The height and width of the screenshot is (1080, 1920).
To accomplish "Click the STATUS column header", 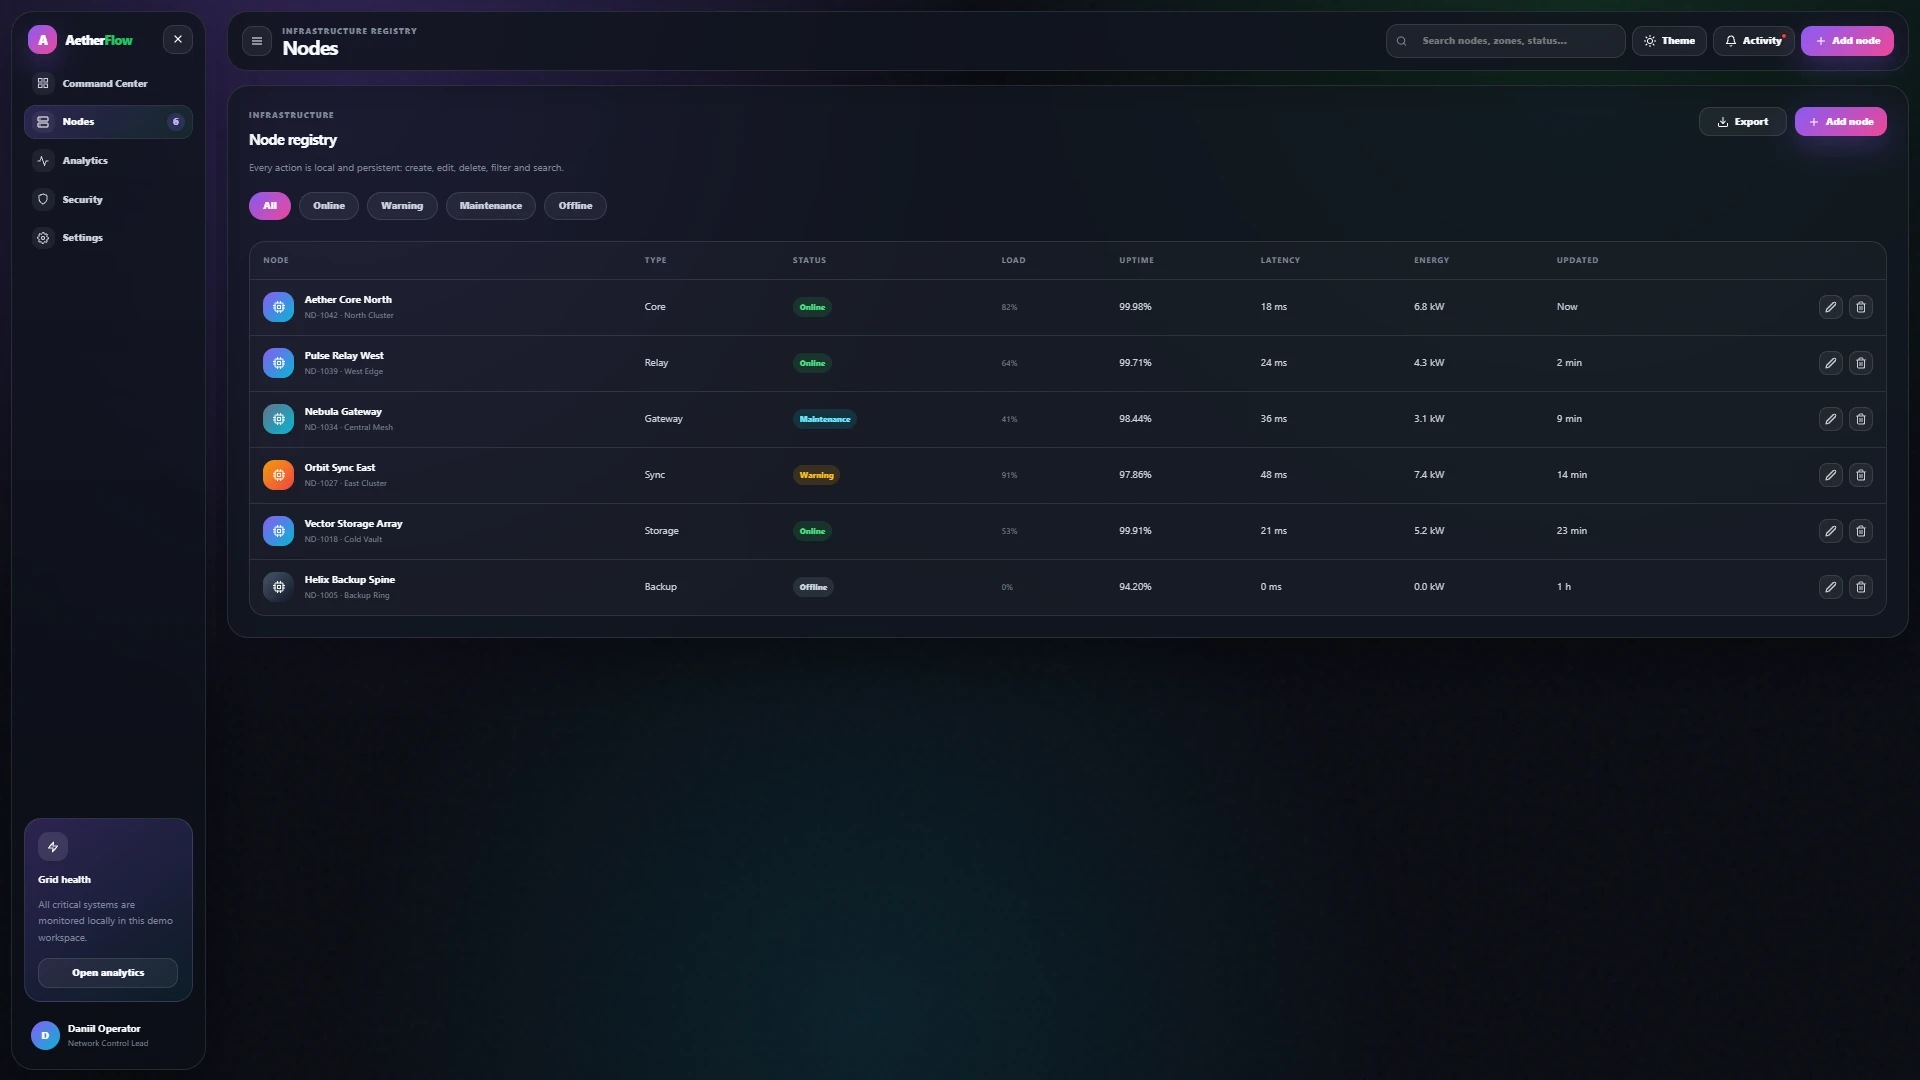I will [809, 260].
